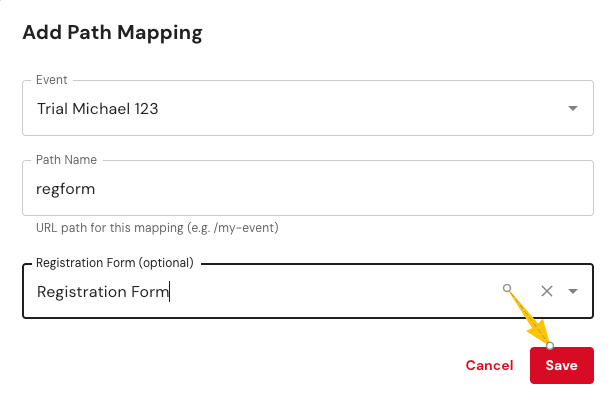
Task: Cancel the Add Path Mapping dialog
Action: tap(489, 365)
